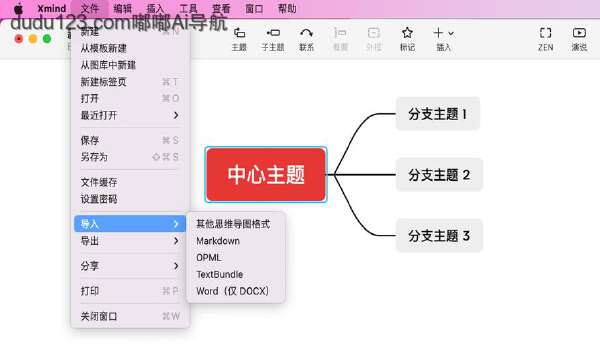The width and height of the screenshot is (600, 360).
Task: Expand the 分享 (Share) submenu
Action: click(x=130, y=266)
